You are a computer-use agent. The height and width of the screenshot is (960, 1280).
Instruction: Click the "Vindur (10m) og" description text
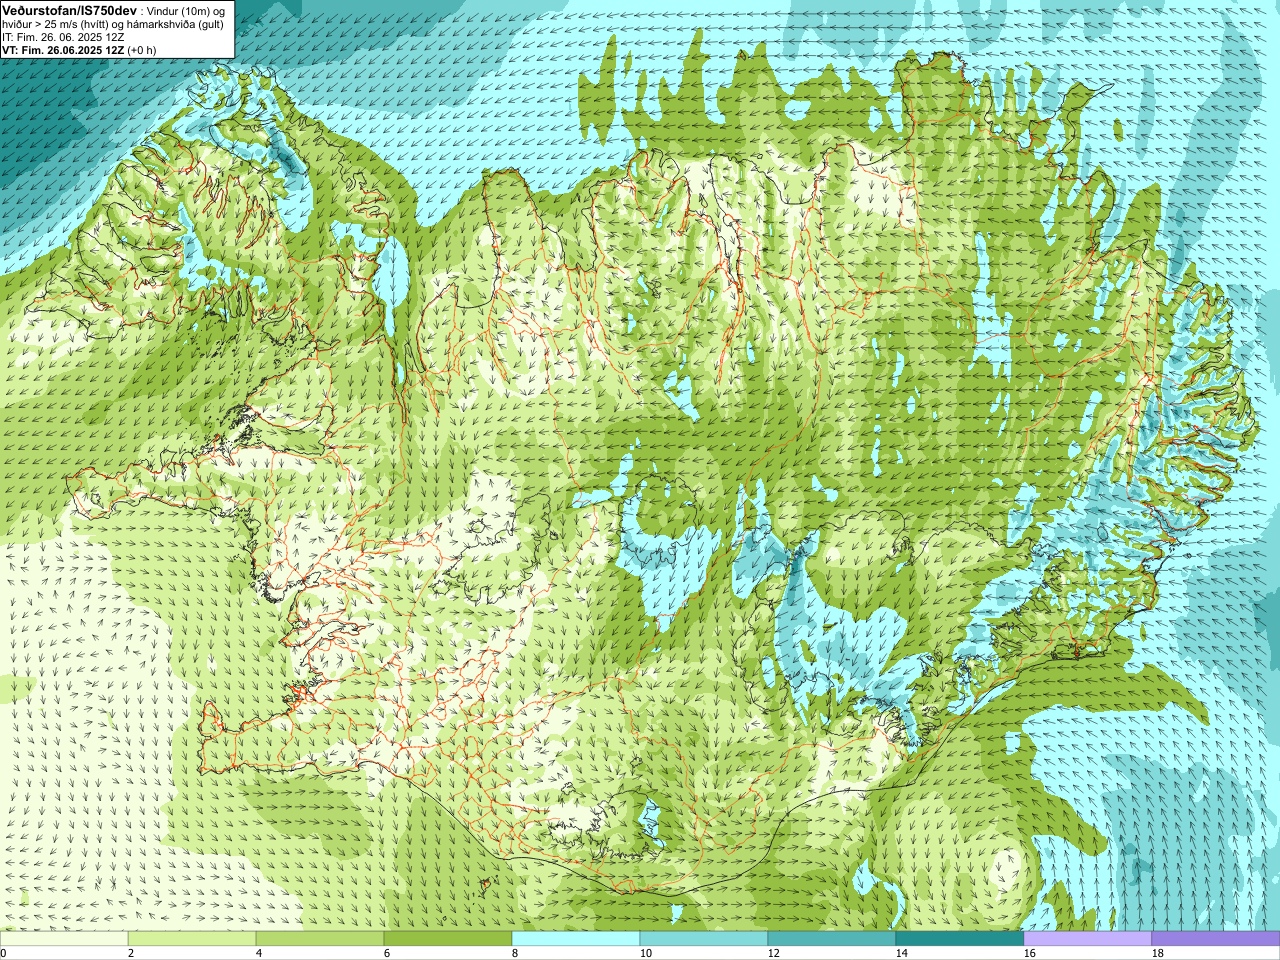pos(187,11)
